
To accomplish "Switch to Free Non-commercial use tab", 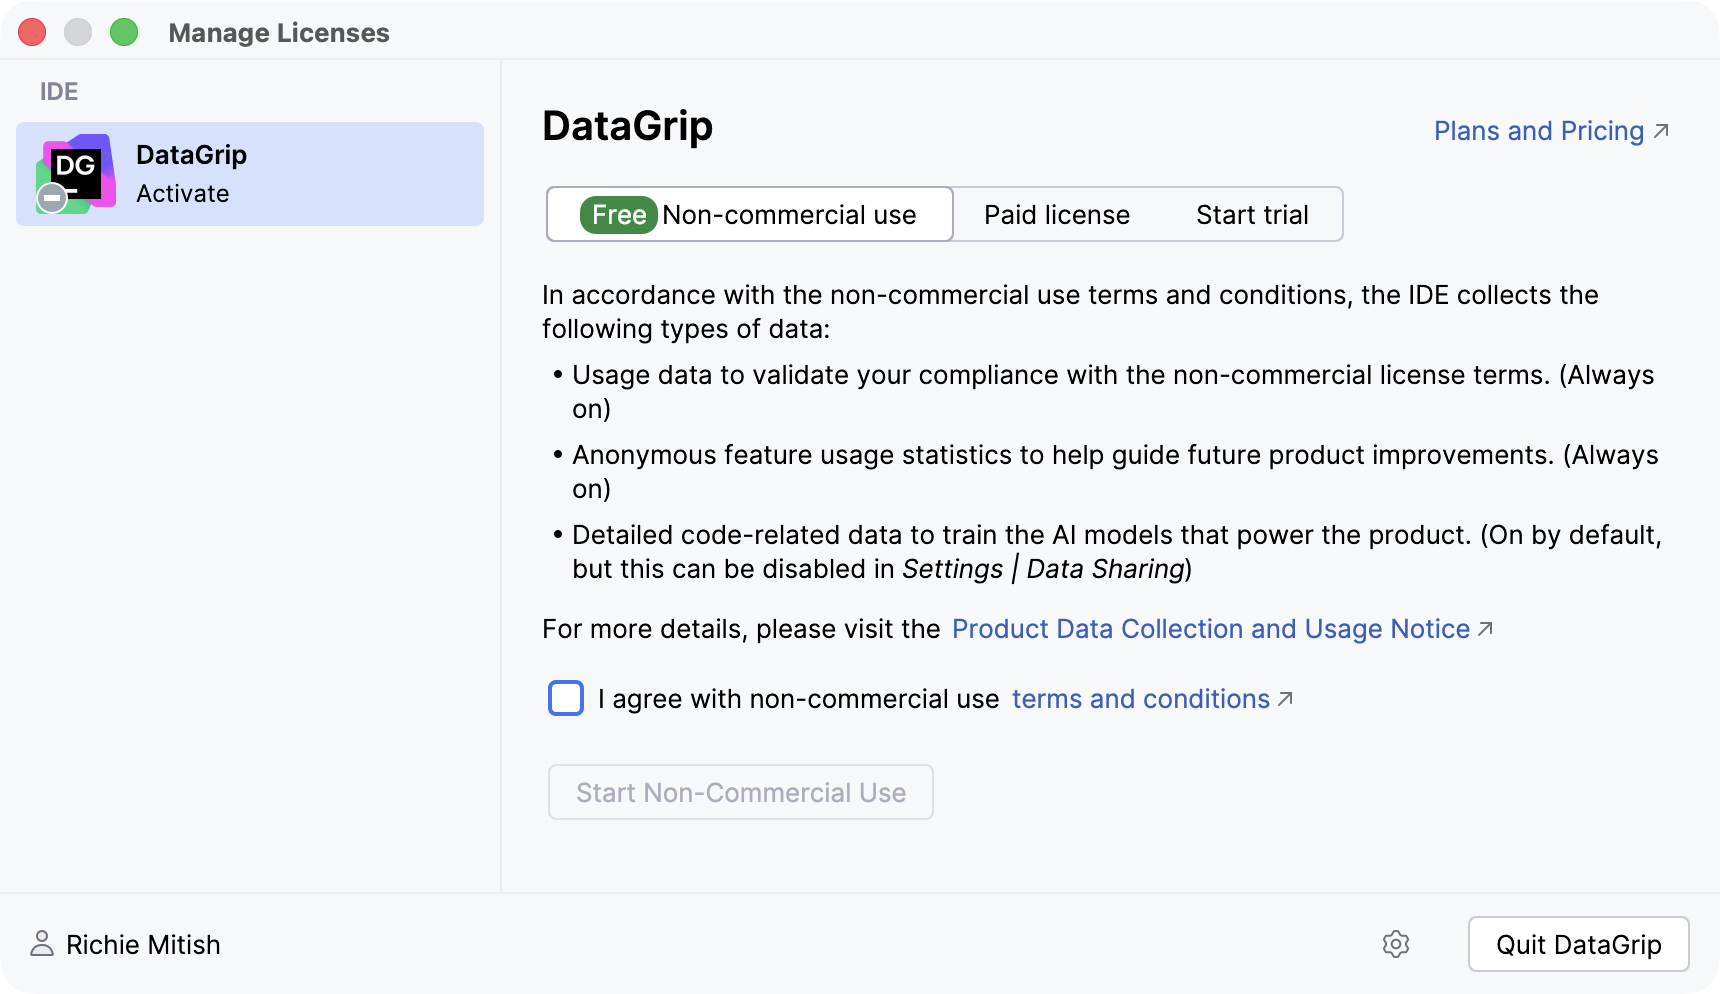I will click(x=750, y=214).
